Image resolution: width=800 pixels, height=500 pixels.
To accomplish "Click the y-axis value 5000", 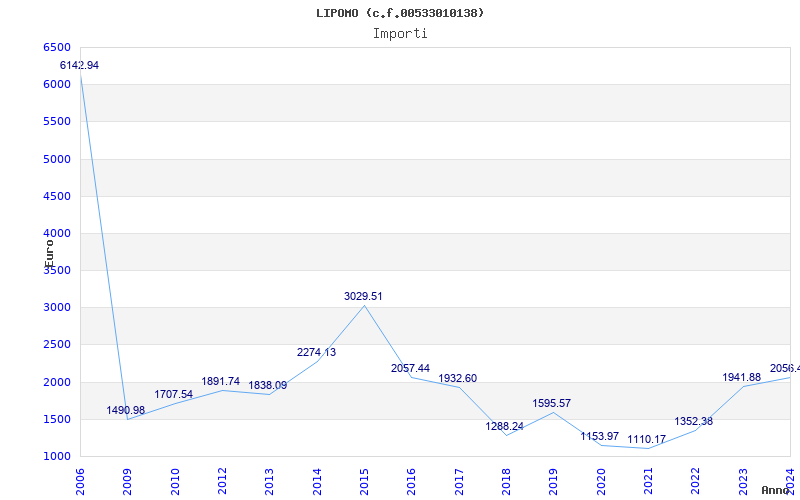I will point(57,159).
